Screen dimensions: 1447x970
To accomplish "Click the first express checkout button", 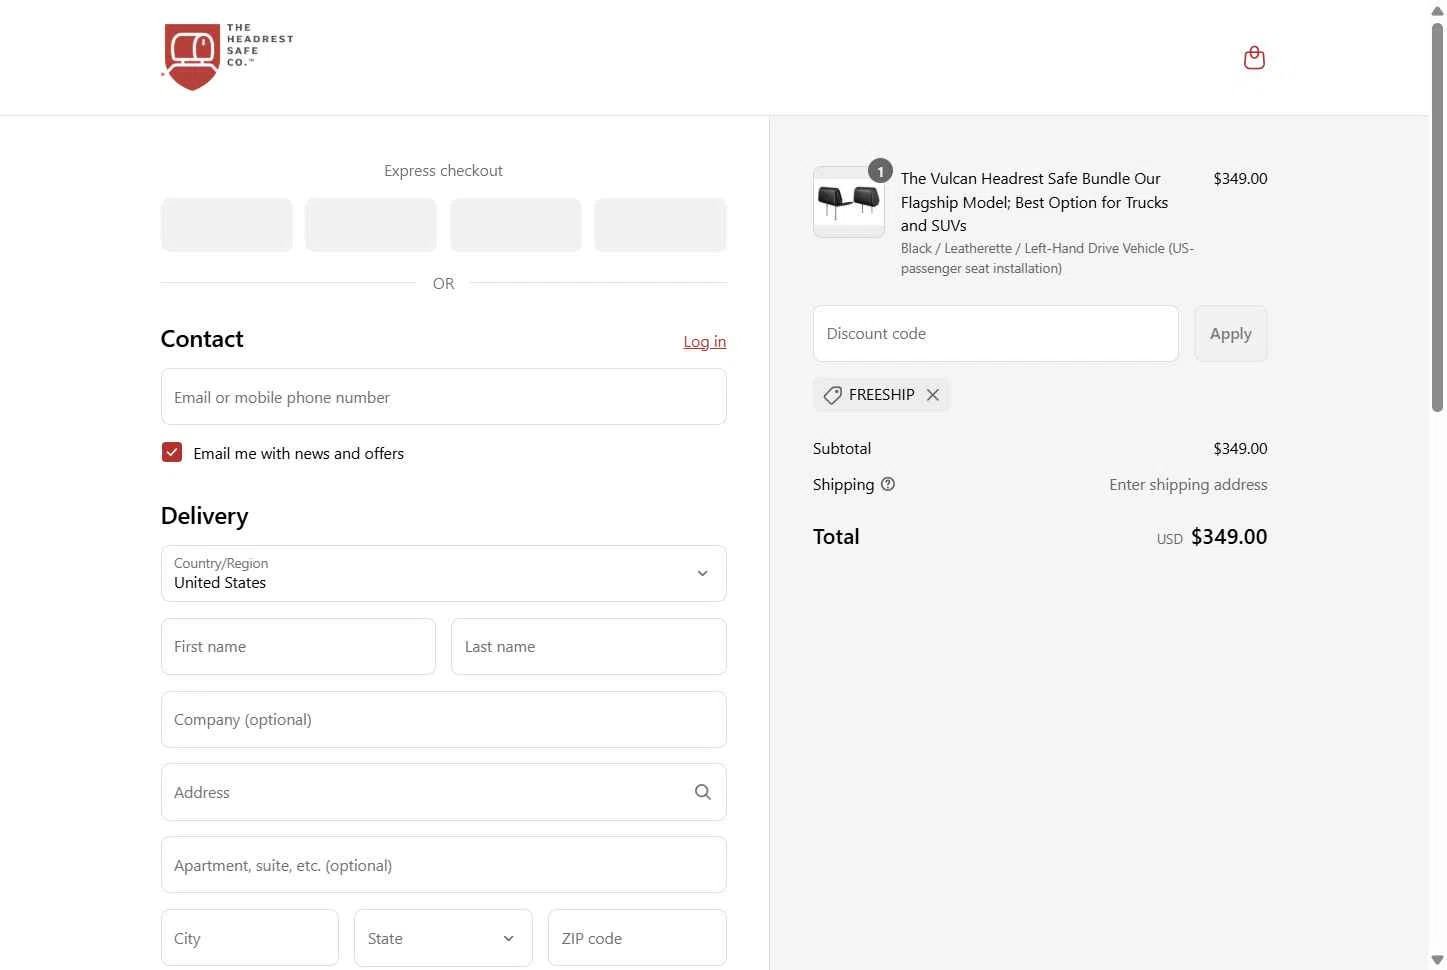I will tap(227, 225).
